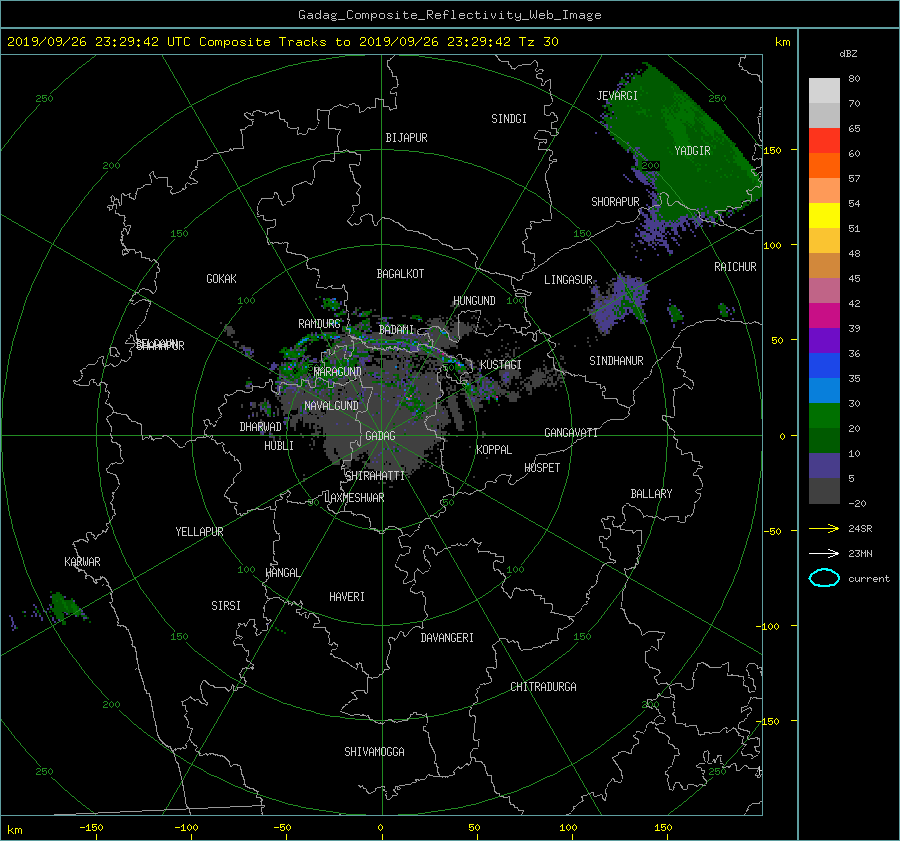Click the BIJAPUR city label
The width and height of the screenshot is (900, 841).
tap(406, 138)
